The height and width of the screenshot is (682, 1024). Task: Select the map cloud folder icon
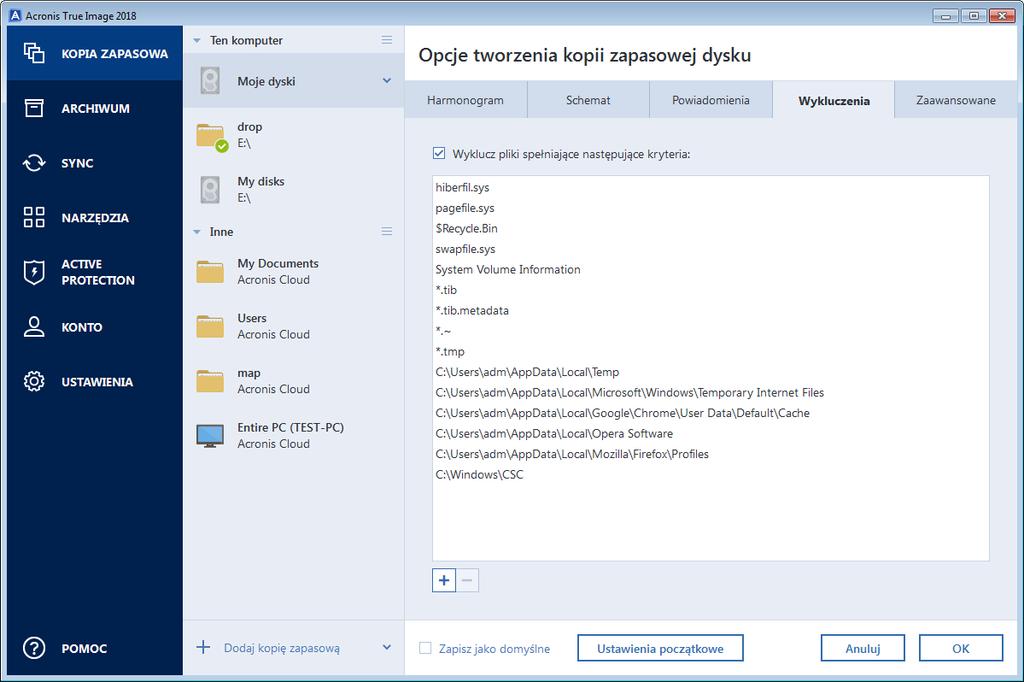click(210, 381)
